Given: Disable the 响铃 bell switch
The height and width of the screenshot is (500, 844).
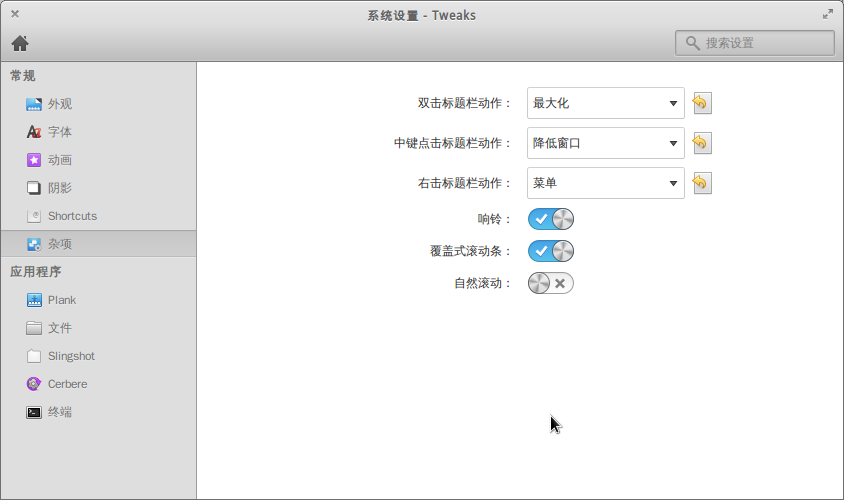Looking at the screenshot, I should (551, 219).
